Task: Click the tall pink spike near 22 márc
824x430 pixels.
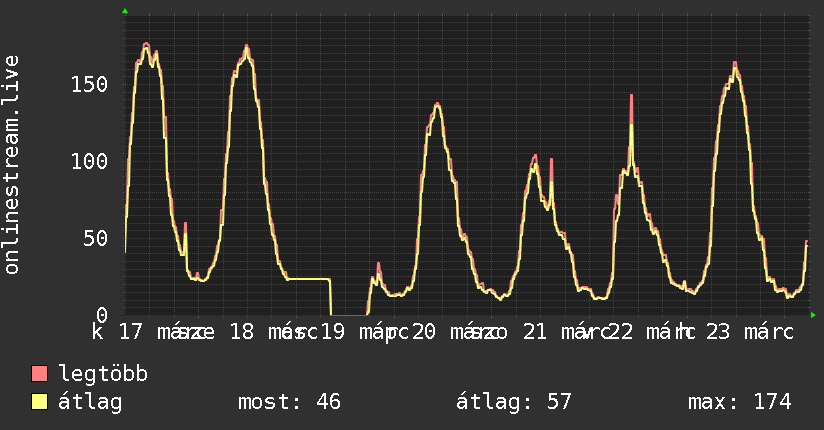Action: point(631,110)
